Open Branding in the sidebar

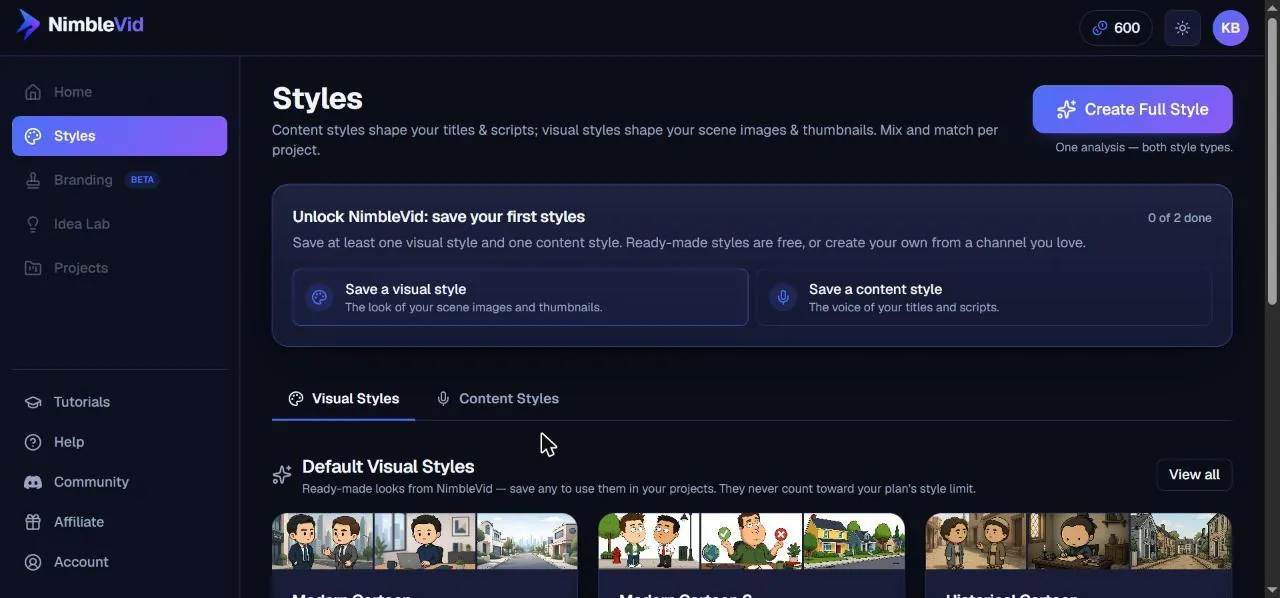tap(120, 180)
